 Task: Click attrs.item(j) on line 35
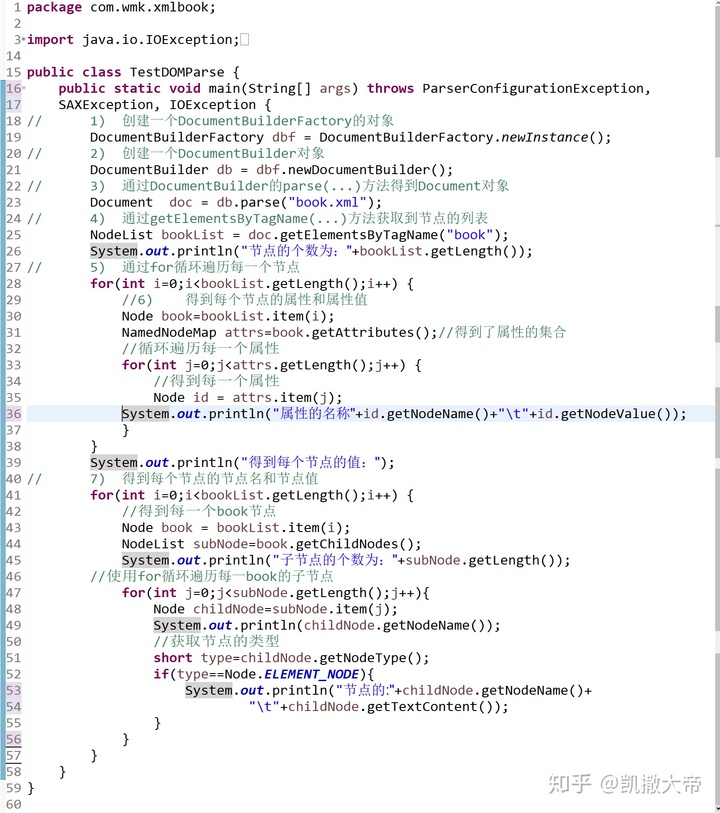coord(284,398)
